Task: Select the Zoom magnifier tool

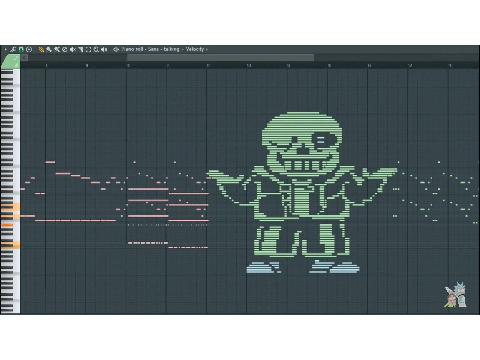Action: click(x=96, y=49)
